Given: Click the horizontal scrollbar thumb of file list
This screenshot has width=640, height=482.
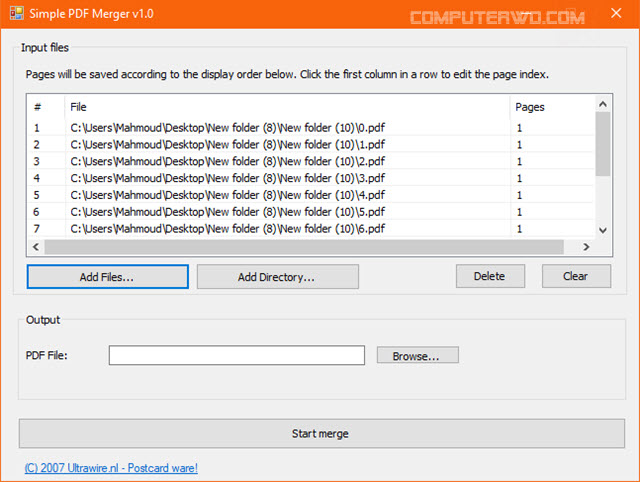Looking at the screenshot, I should point(304,247).
